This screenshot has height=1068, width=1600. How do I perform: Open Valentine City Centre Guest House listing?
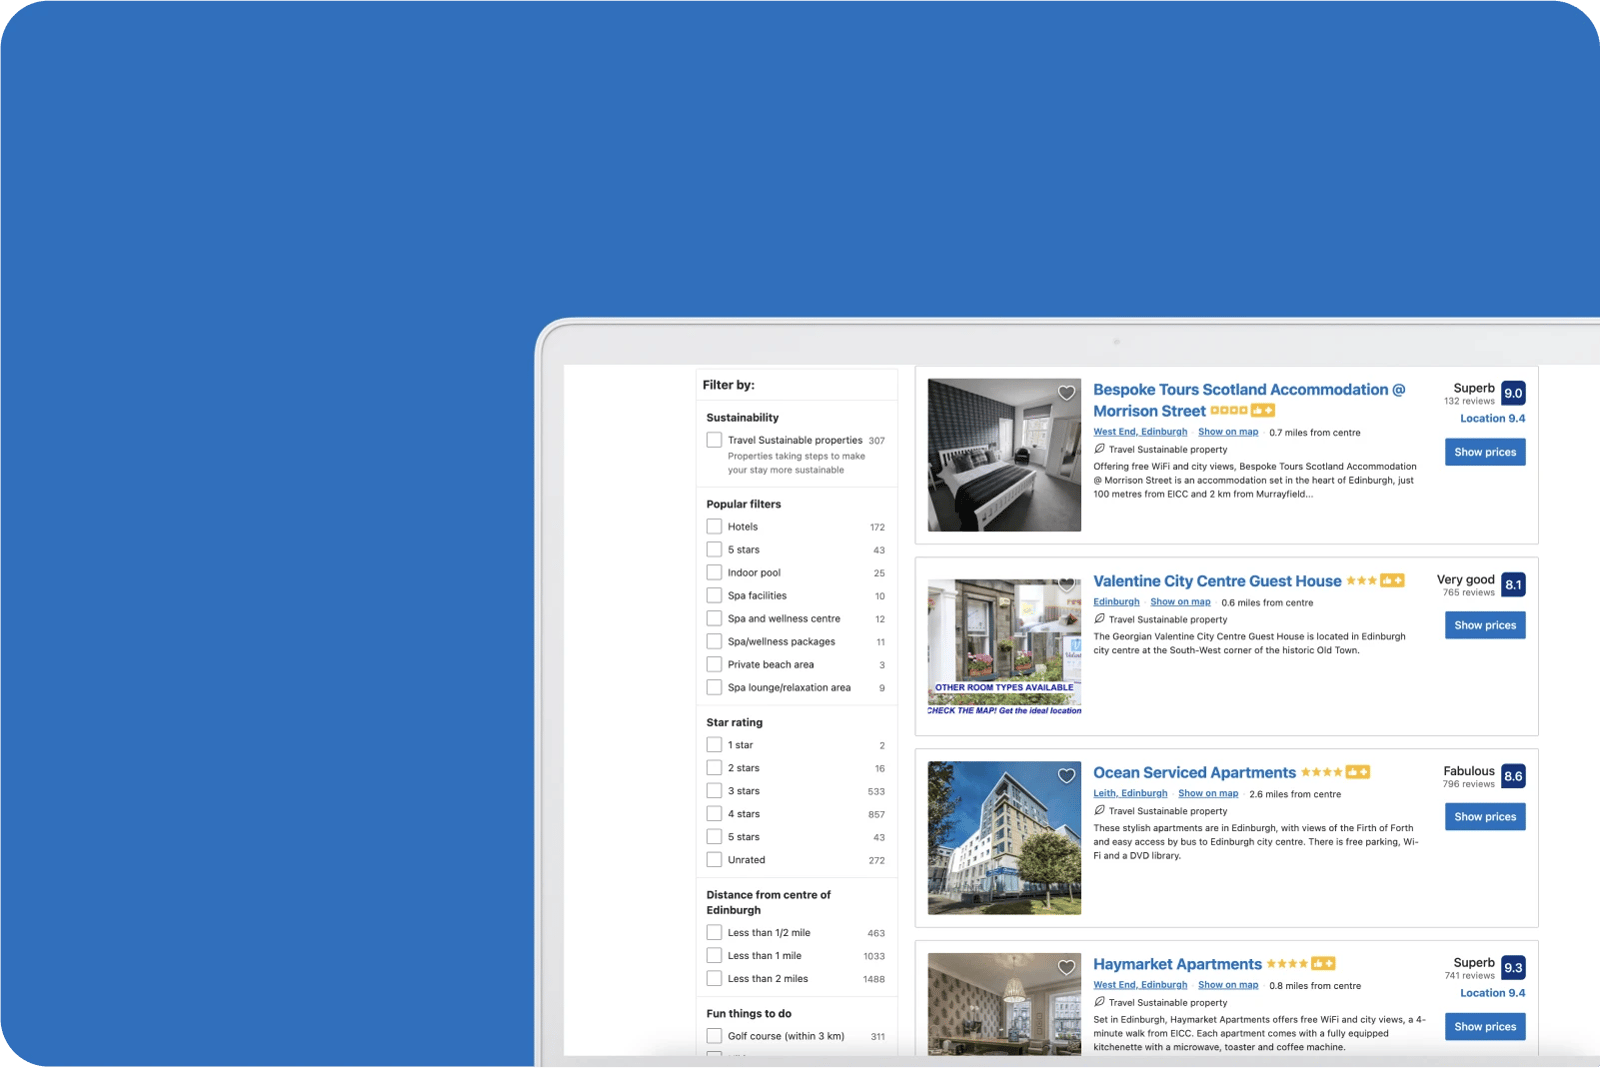click(1217, 581)
